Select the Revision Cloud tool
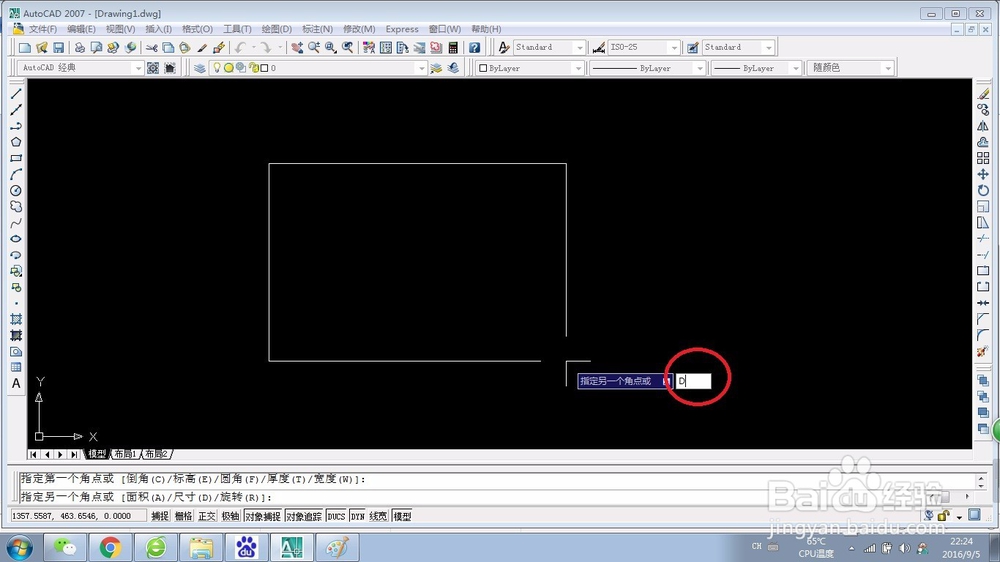1000x562 pixels. pyautogui.click(x=16, y=207)
